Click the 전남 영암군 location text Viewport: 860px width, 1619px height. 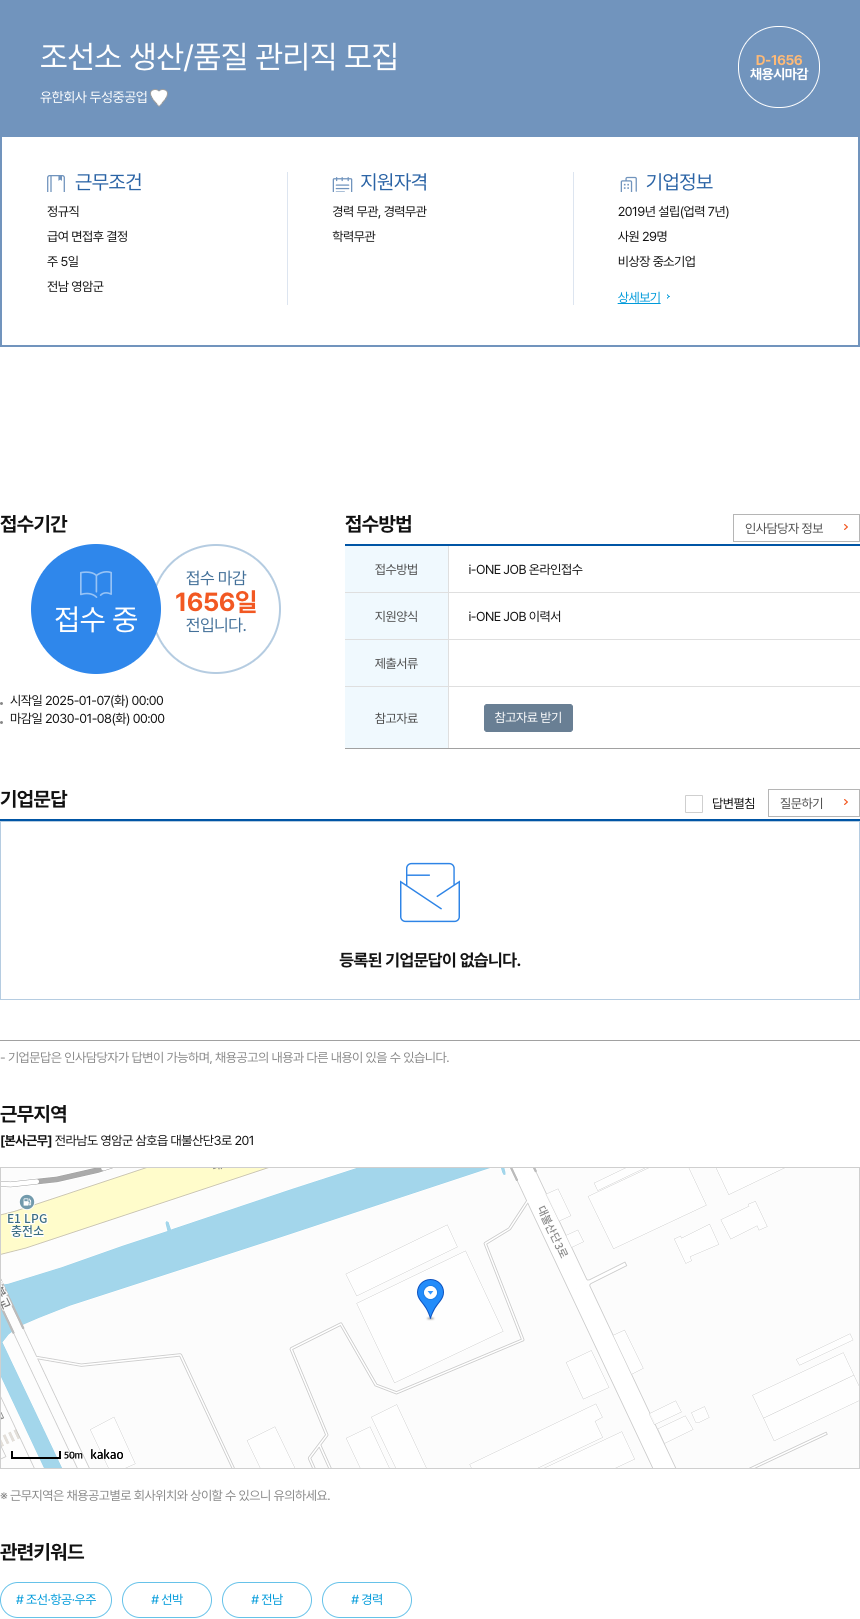[75, 286]
